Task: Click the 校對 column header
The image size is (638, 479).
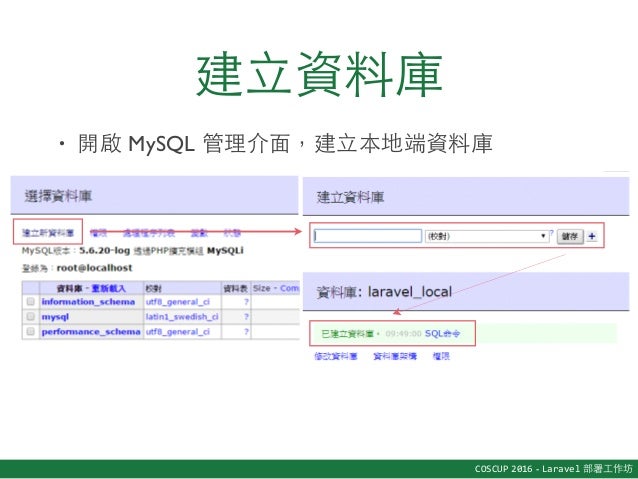Action: click(153, 289)
